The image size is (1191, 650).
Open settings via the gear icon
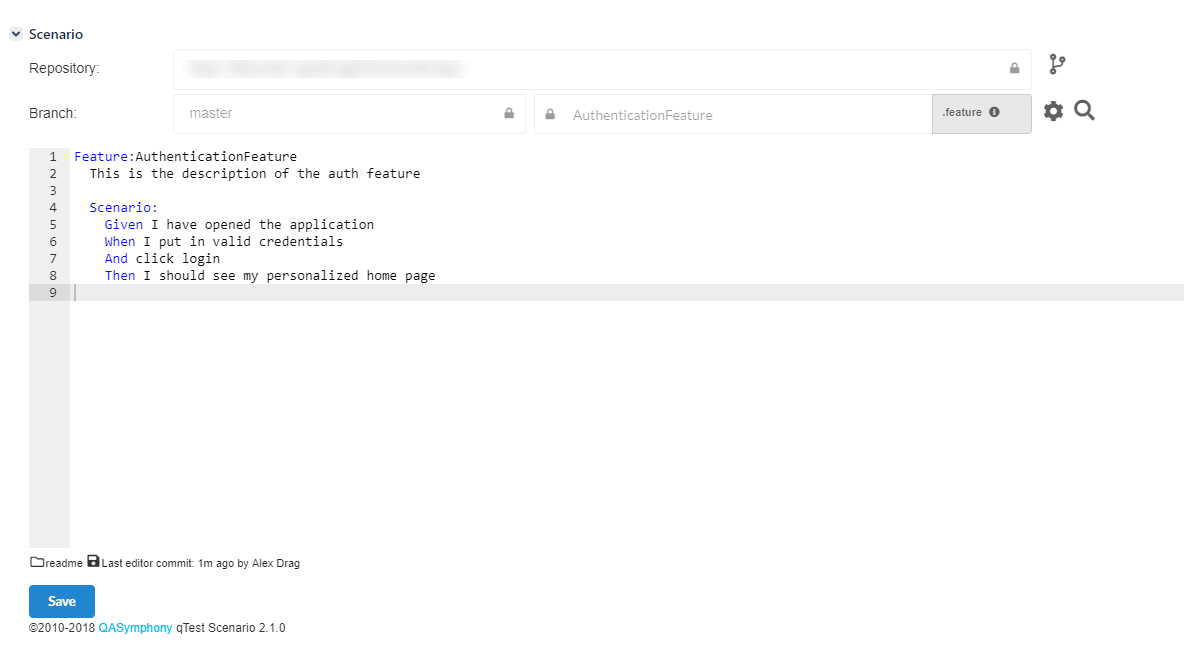click(x=1053, y=111)
